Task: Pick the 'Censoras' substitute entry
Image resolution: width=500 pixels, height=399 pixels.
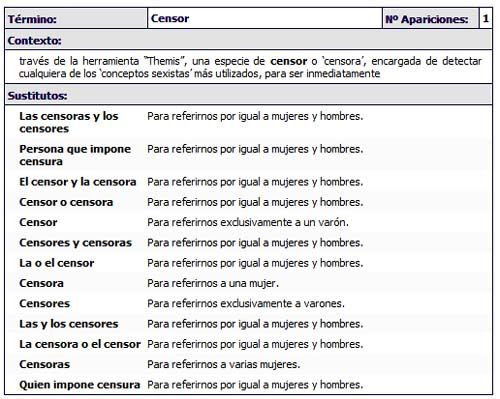Action: click(x=45, y=364)
